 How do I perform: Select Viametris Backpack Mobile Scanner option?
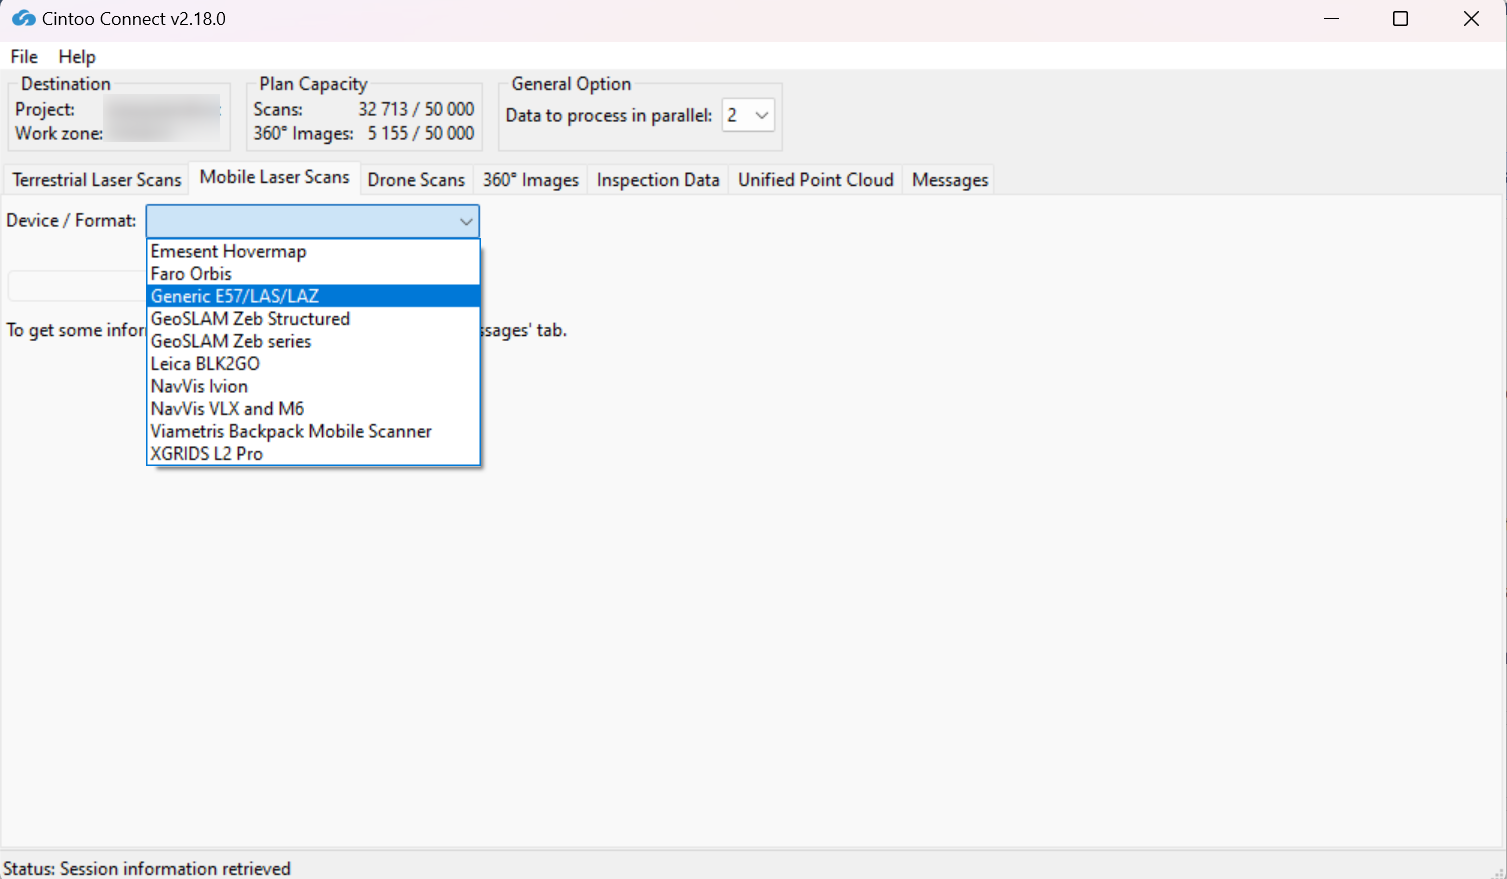(x=314, y=431)
